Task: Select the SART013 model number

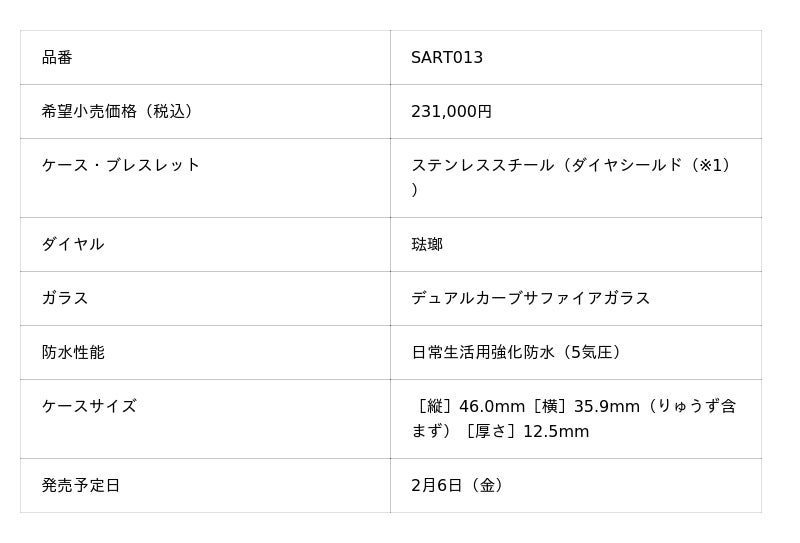Action: (447, 58)
